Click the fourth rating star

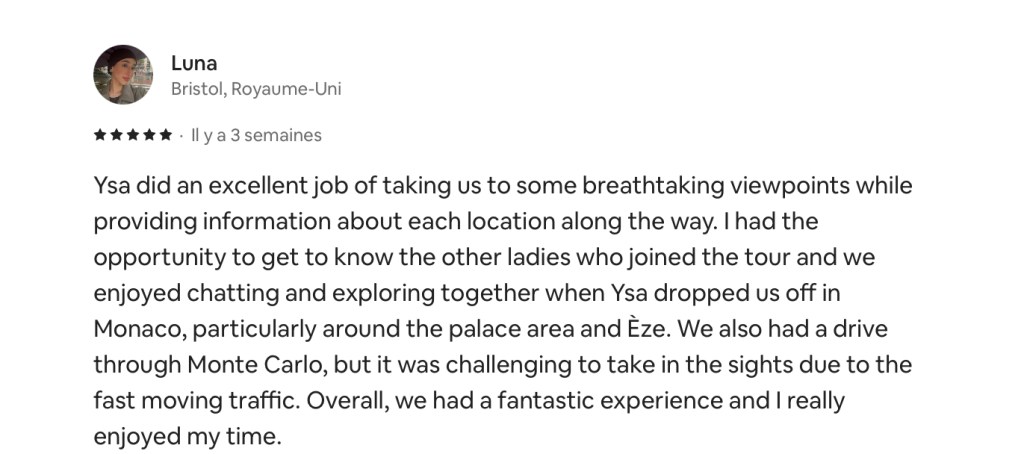click(149, 135)
